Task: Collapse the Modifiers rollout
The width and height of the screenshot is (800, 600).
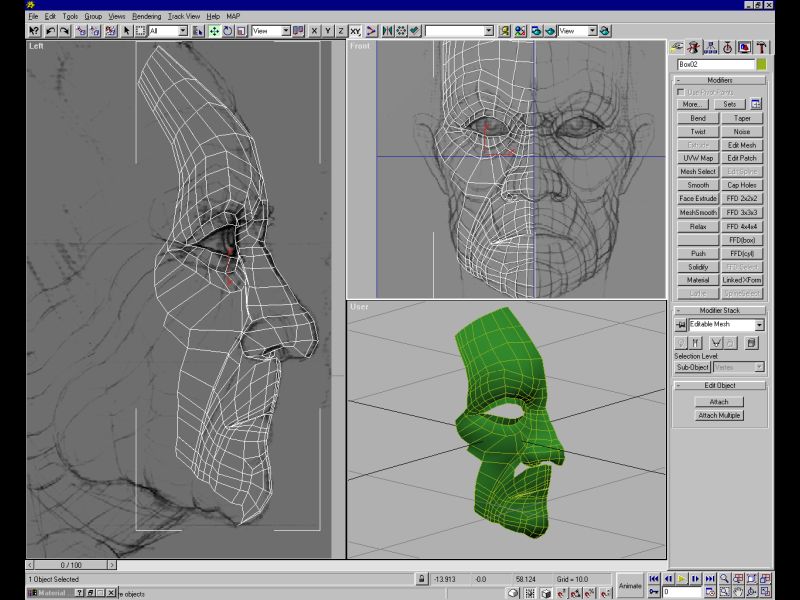Action: point(719,80)
